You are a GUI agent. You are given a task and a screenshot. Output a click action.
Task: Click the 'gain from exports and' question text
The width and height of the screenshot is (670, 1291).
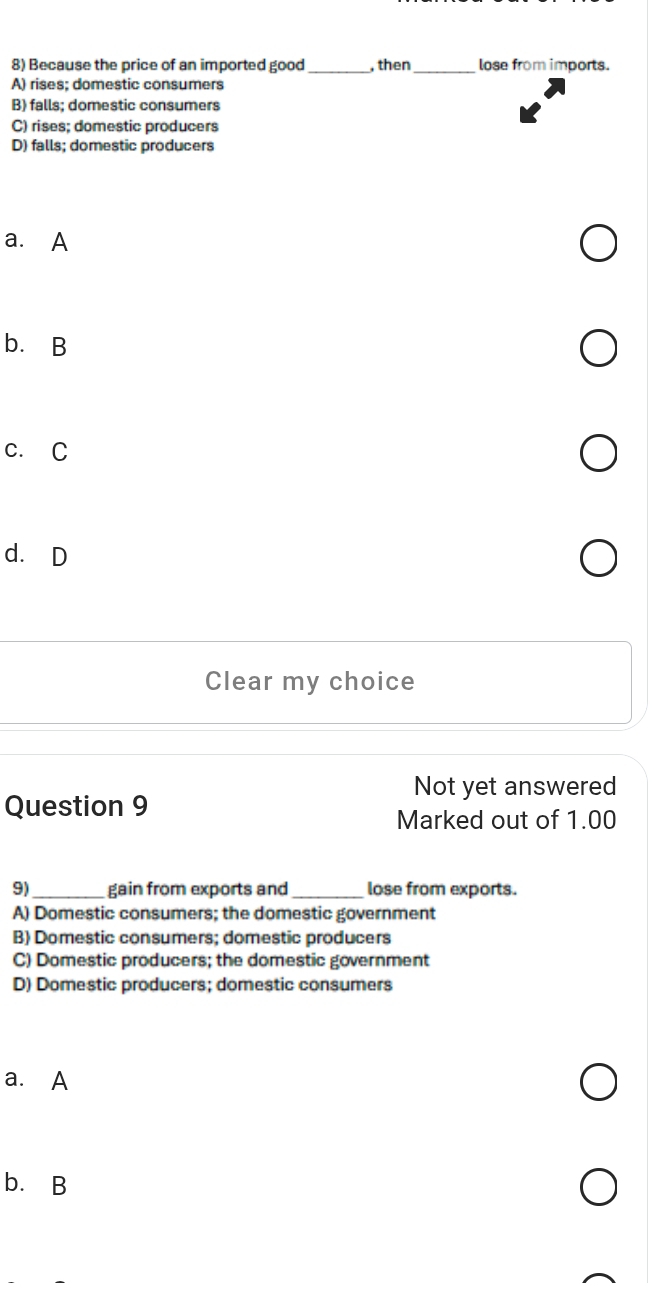click(x=197, y=888)
